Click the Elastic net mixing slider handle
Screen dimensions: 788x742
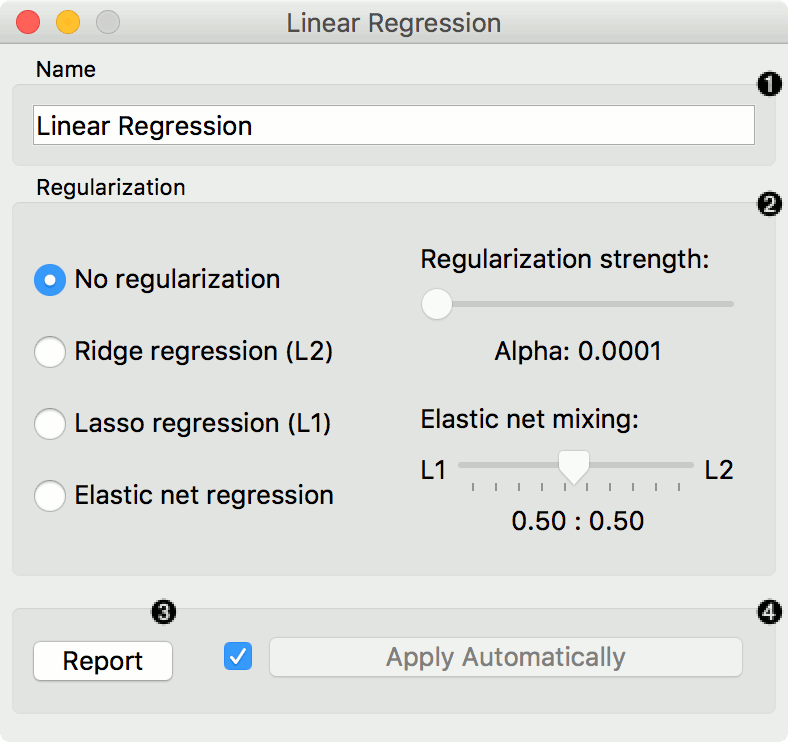pyautogui.click(x=574, y=465)
